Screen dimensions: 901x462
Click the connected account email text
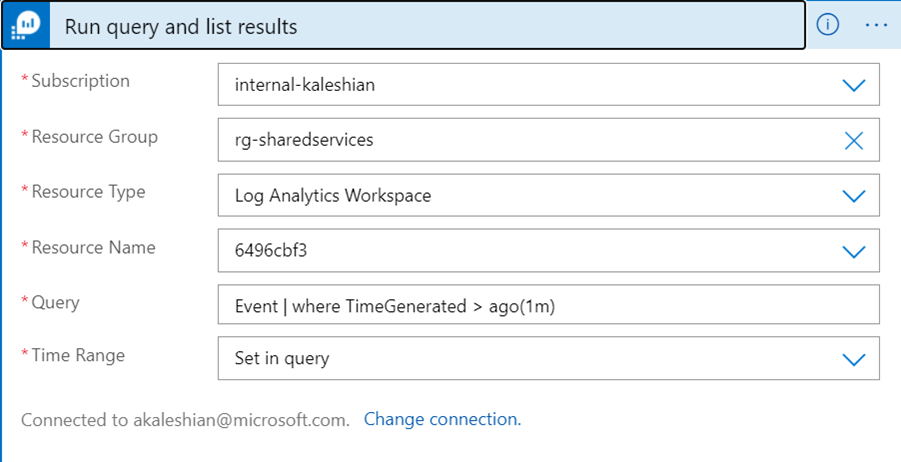tap(241, 420)
